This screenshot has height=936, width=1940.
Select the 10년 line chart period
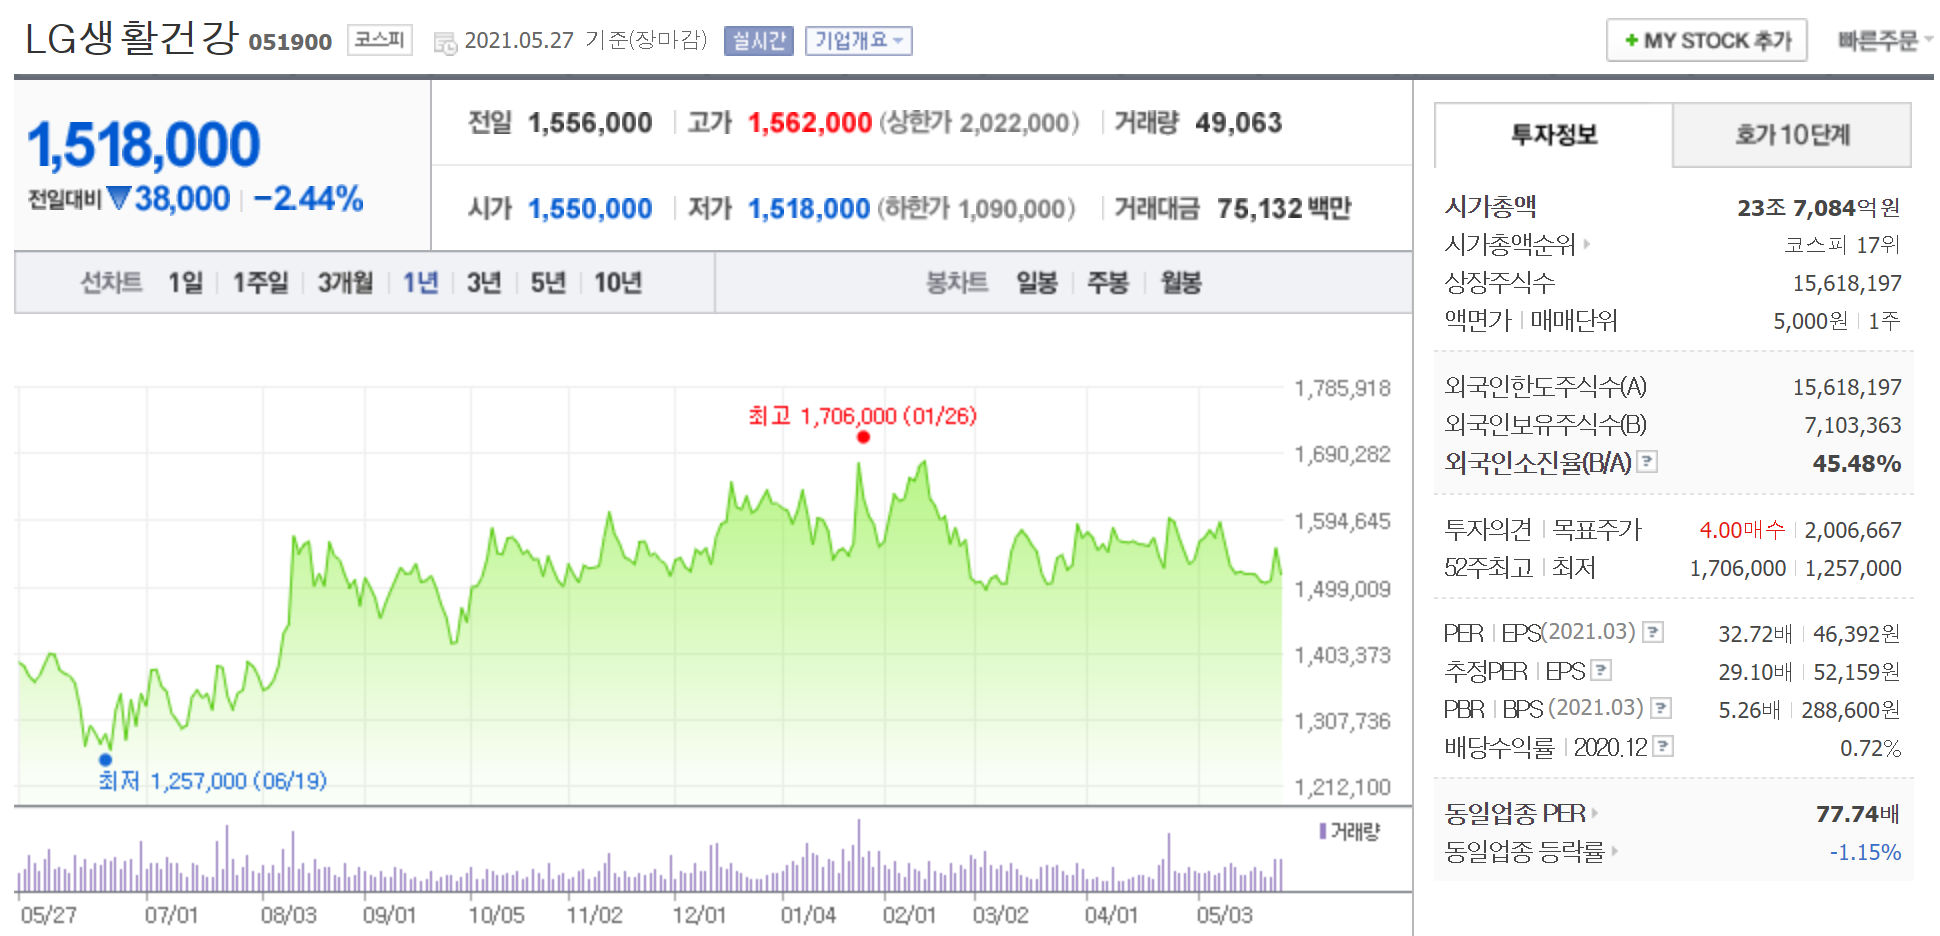point(618,283)
